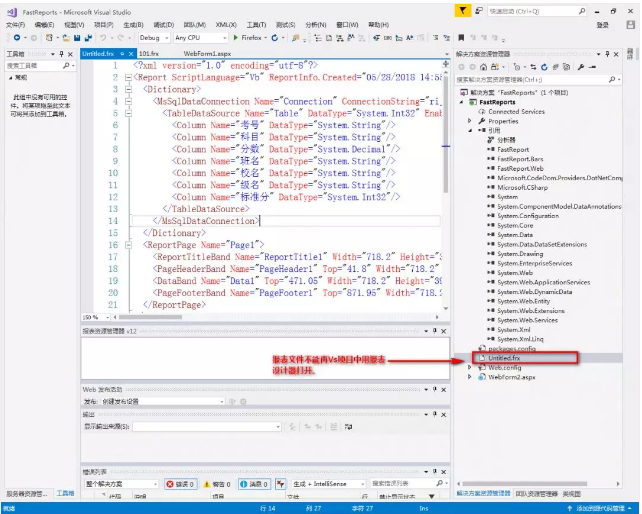Click the Save All toolbar icon
The image size is (642, 514).
coord(88,38)
